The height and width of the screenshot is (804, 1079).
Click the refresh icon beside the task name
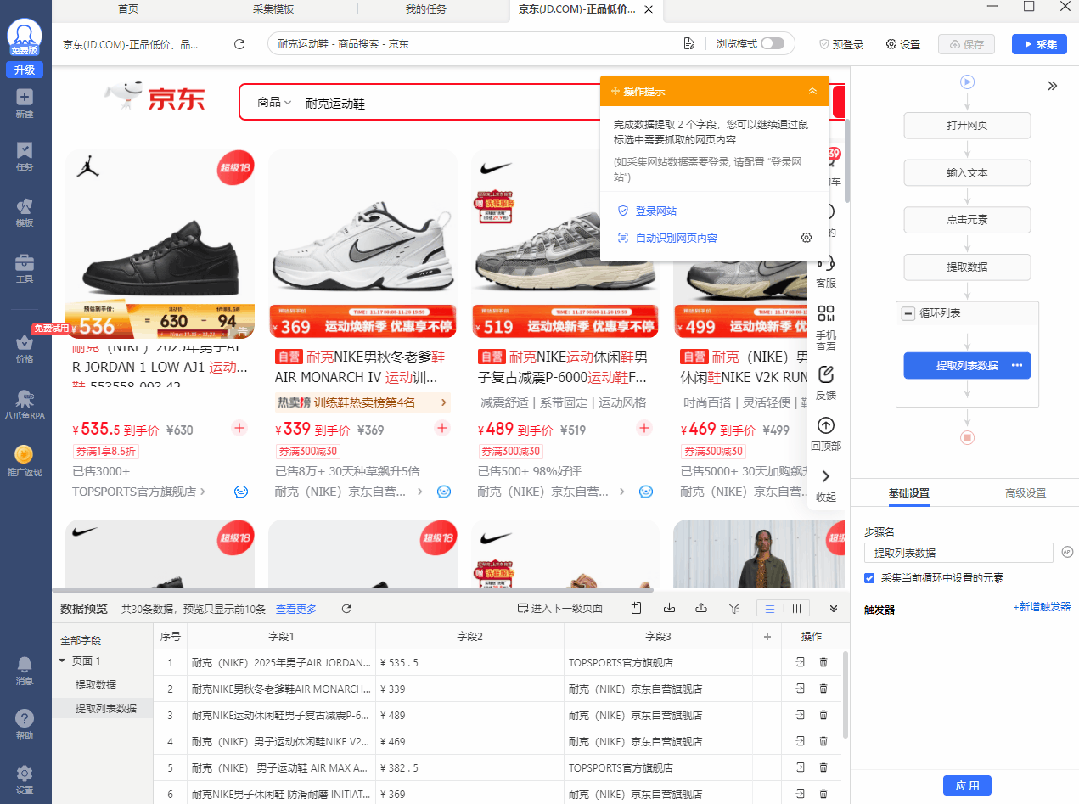(x=239, y=44)
